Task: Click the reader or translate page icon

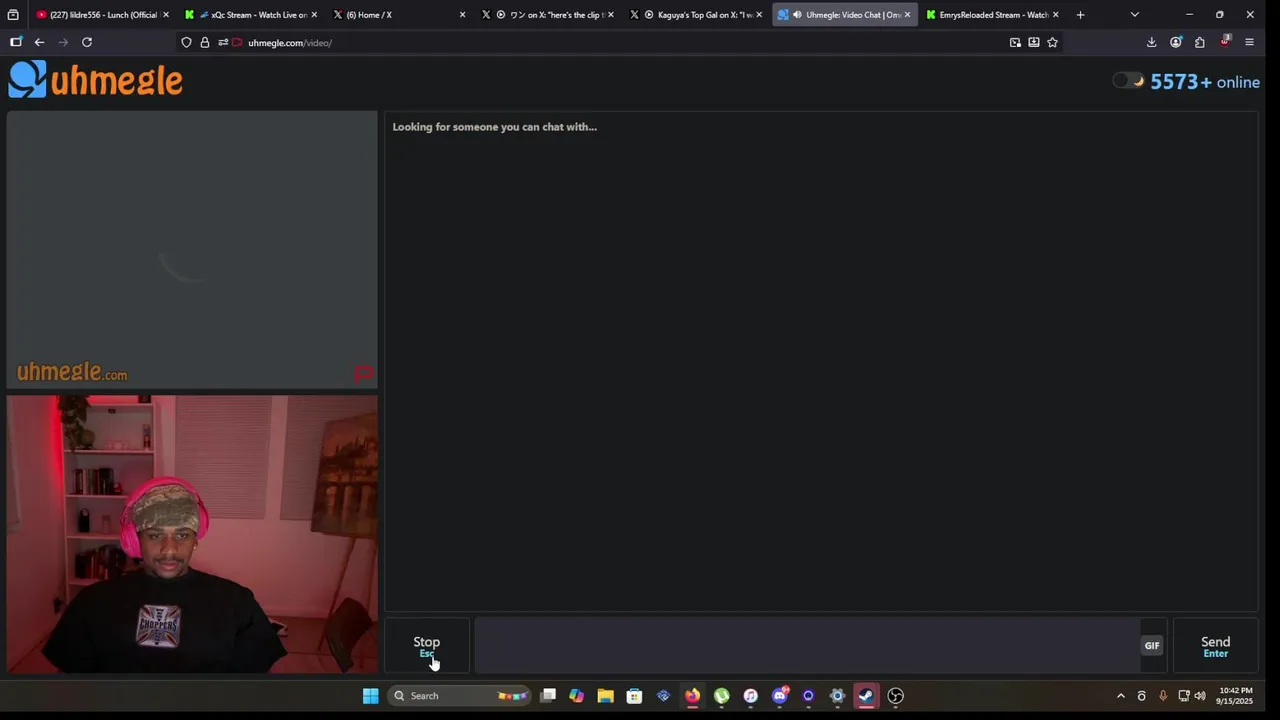Action: (x=1034, y=42)
